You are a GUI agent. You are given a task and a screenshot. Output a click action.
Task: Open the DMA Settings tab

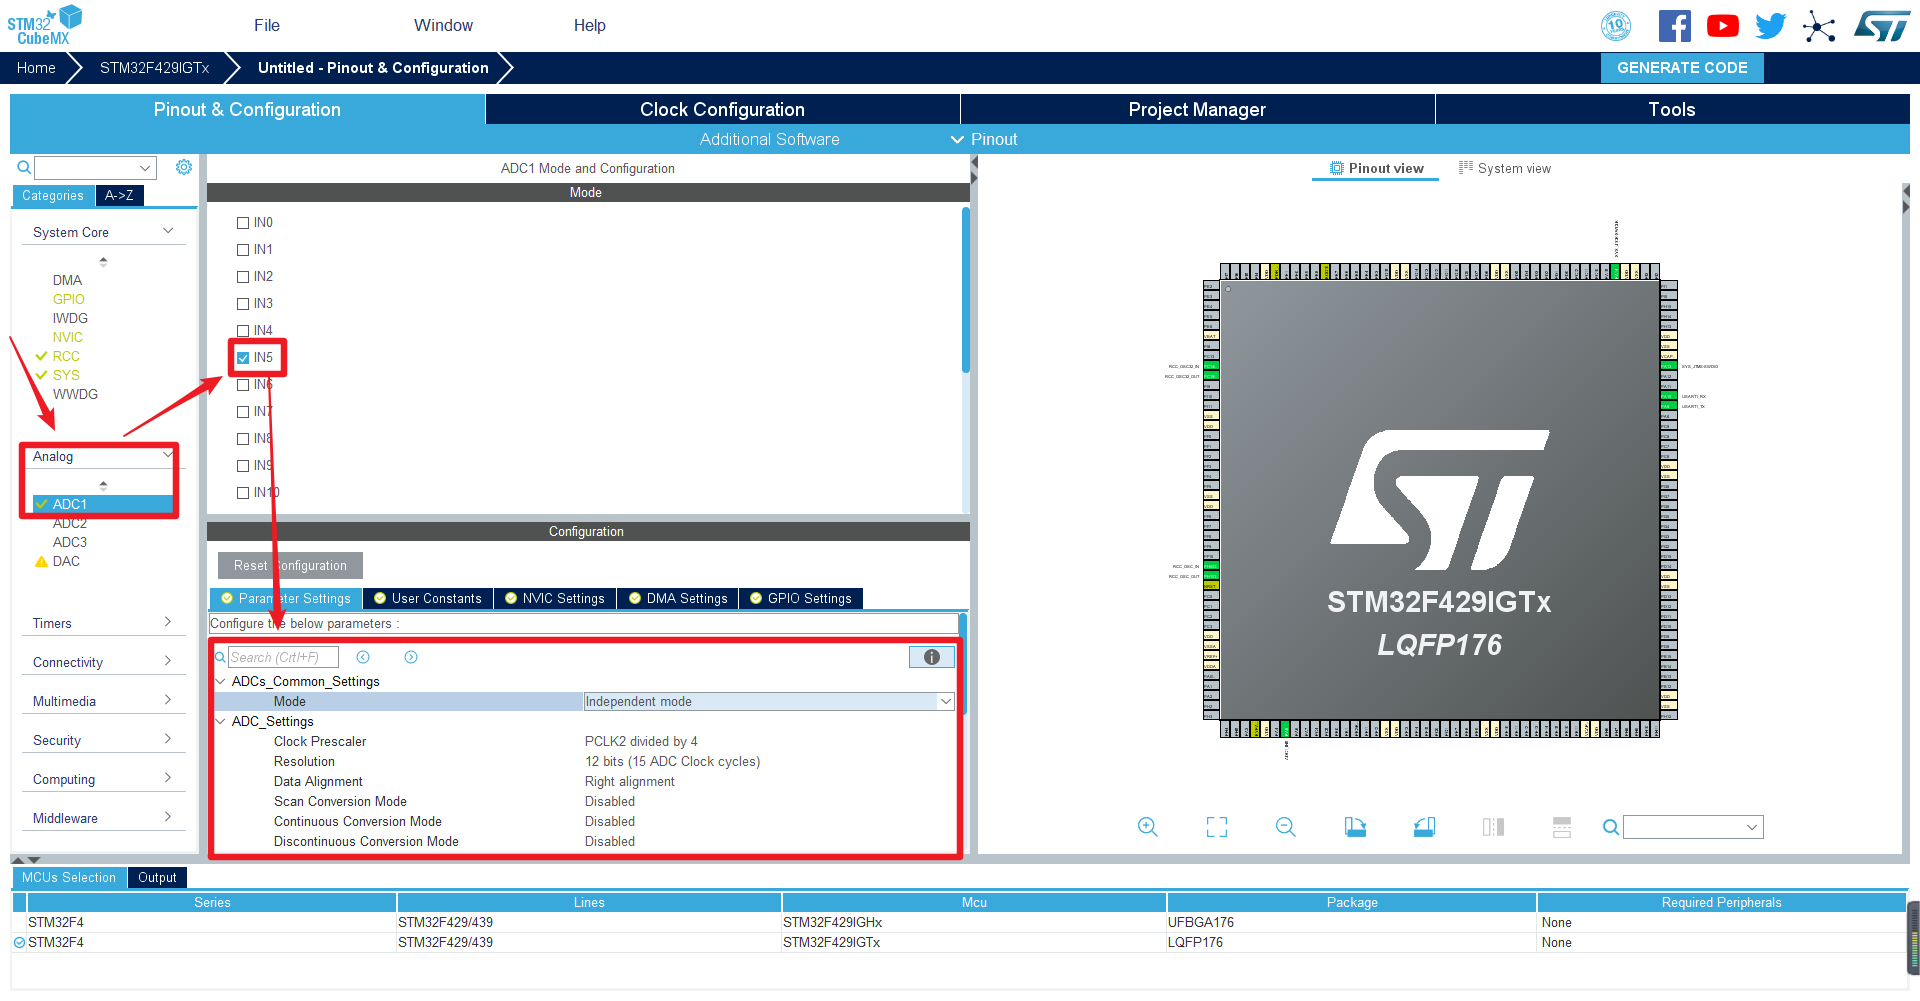point(678,598)
